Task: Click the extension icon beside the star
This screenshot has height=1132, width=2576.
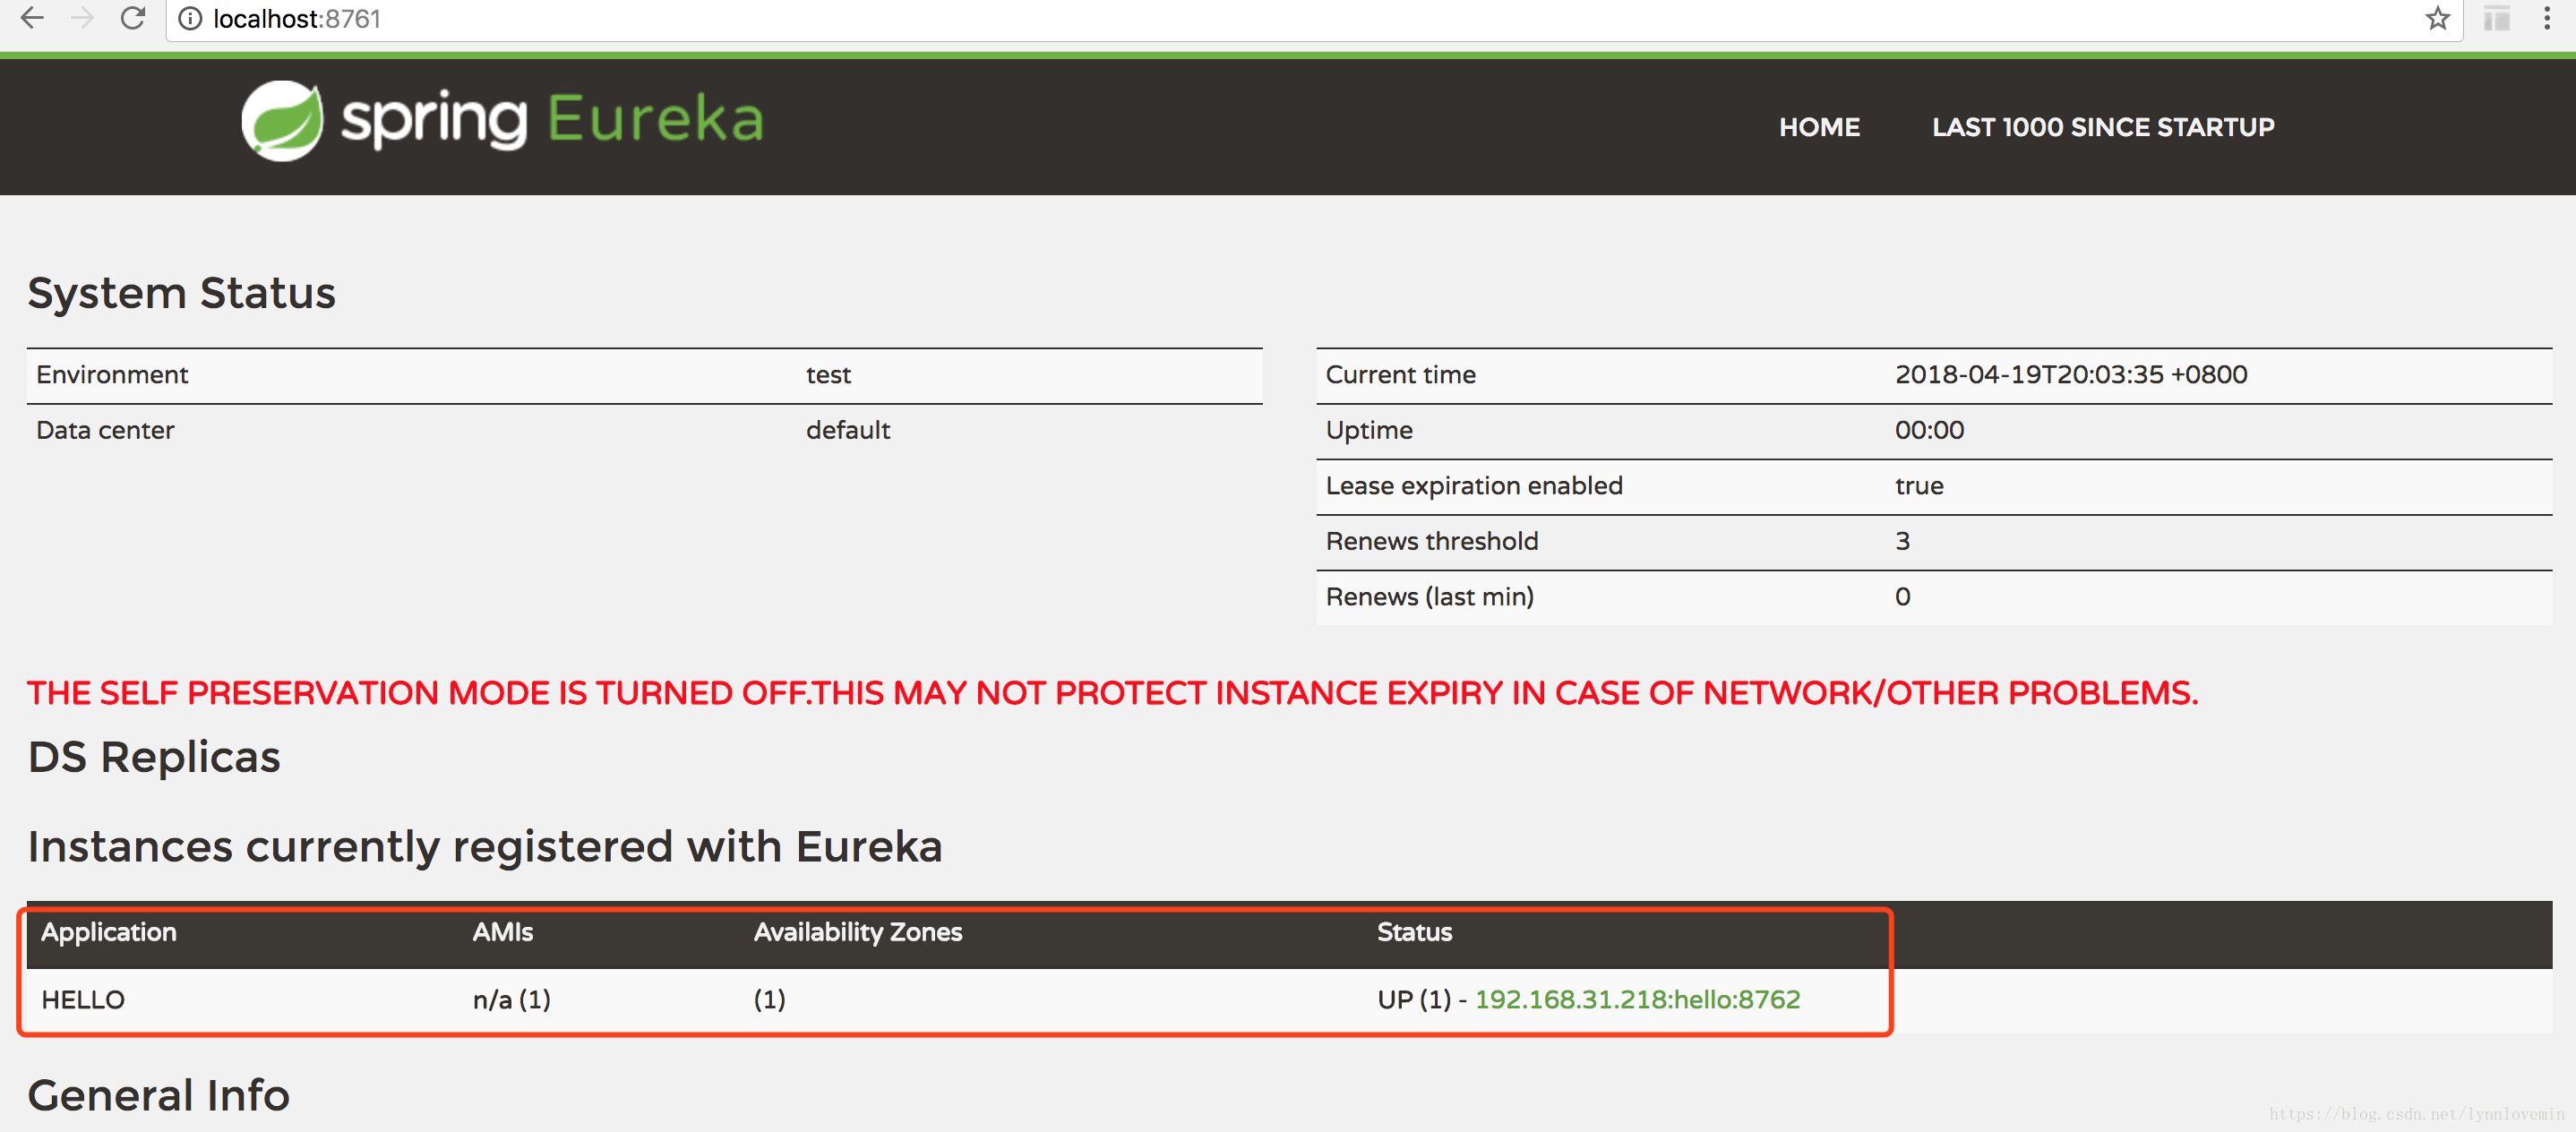Action: pyautogui.click(x=2497, y=18)
